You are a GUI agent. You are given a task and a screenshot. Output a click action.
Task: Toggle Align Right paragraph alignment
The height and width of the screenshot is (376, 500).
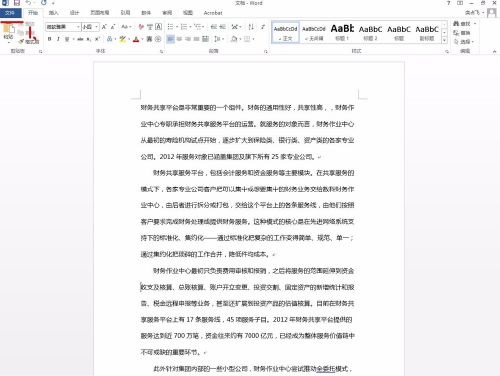point(188,39)
